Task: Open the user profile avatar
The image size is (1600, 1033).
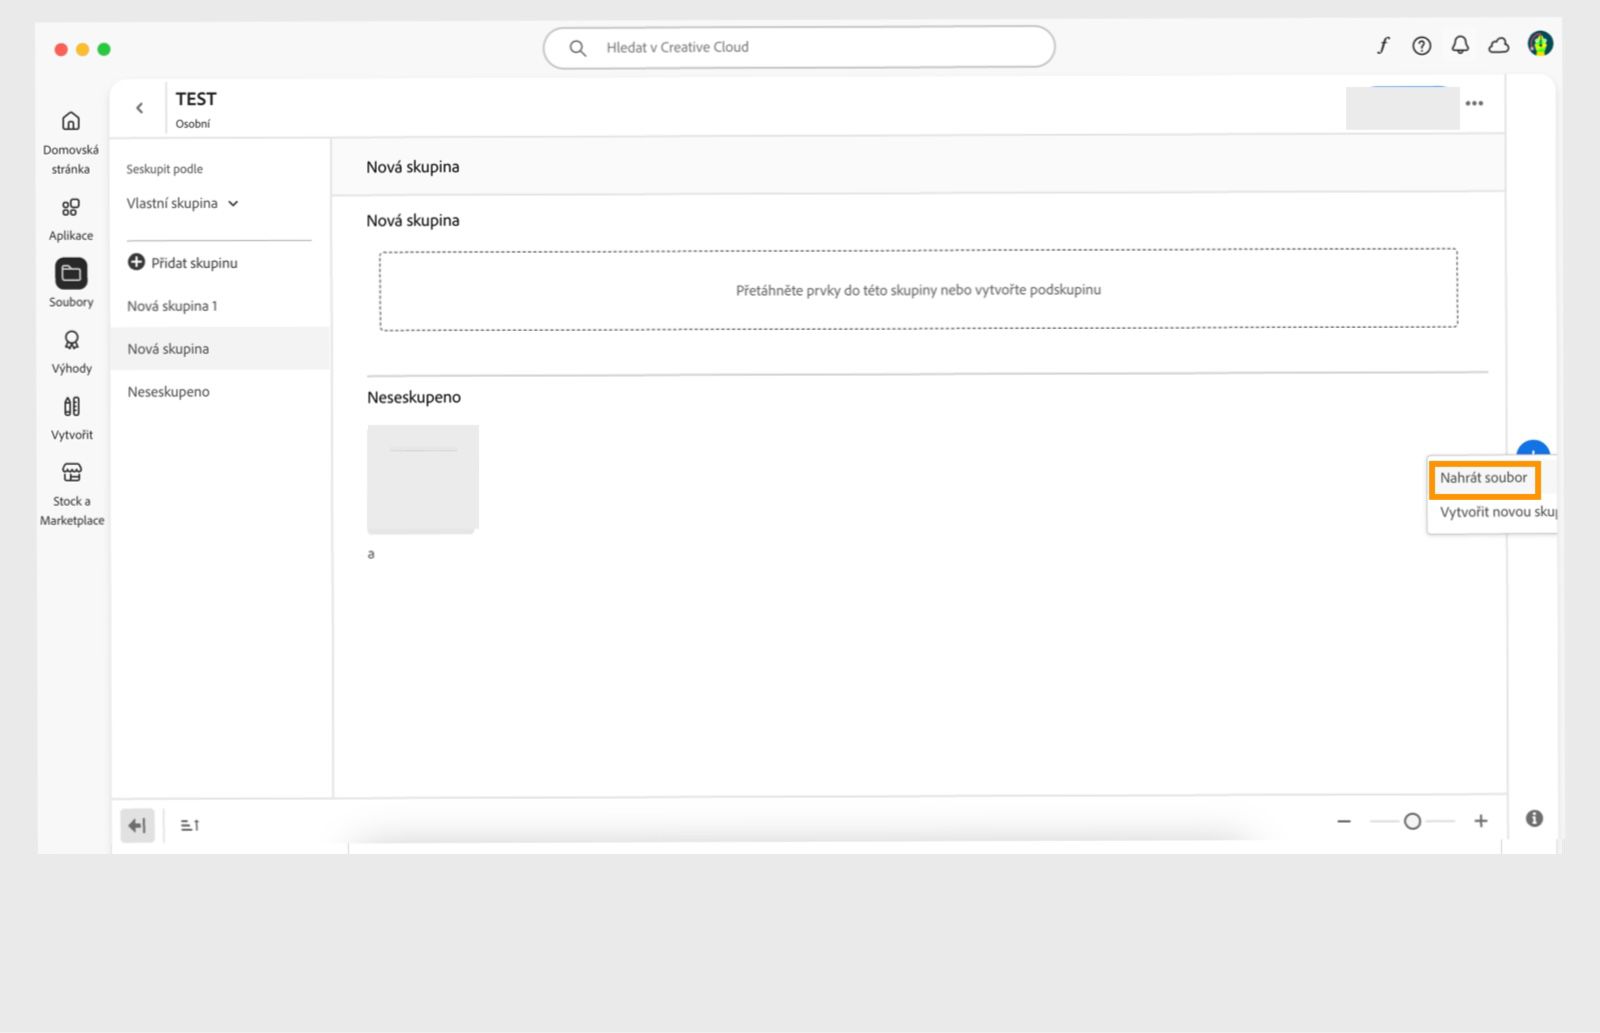Action: (x=1540, y=44)
